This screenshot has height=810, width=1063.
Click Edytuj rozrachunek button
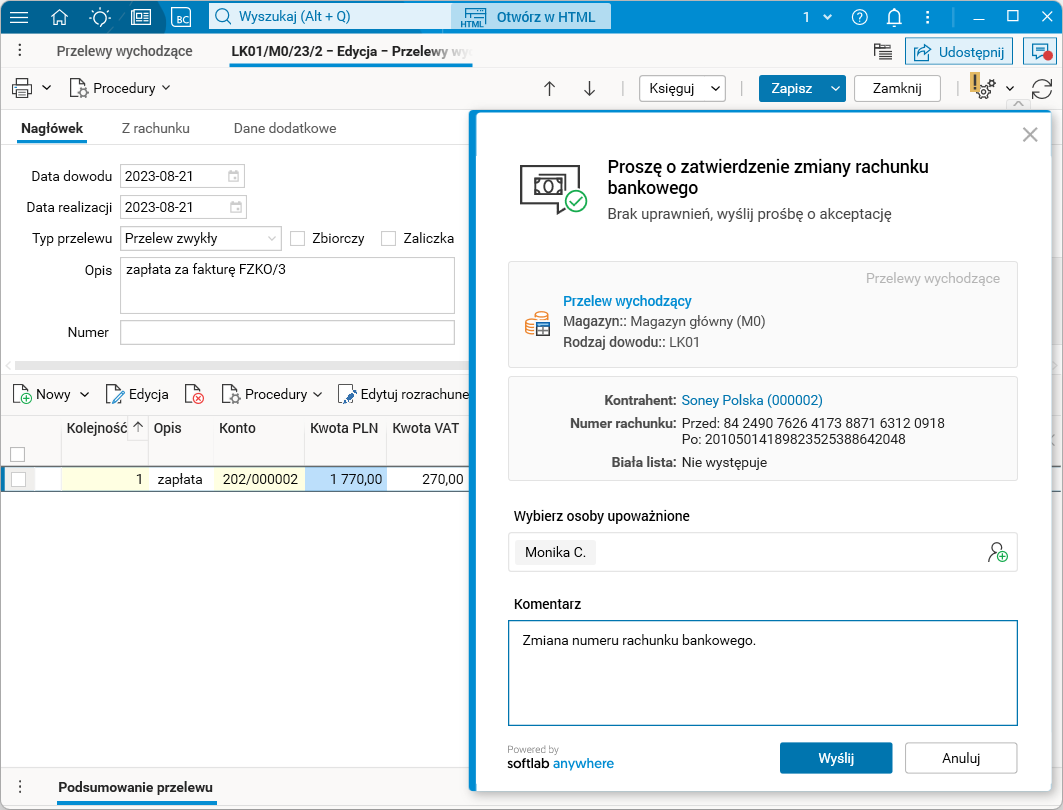[403, 394]
